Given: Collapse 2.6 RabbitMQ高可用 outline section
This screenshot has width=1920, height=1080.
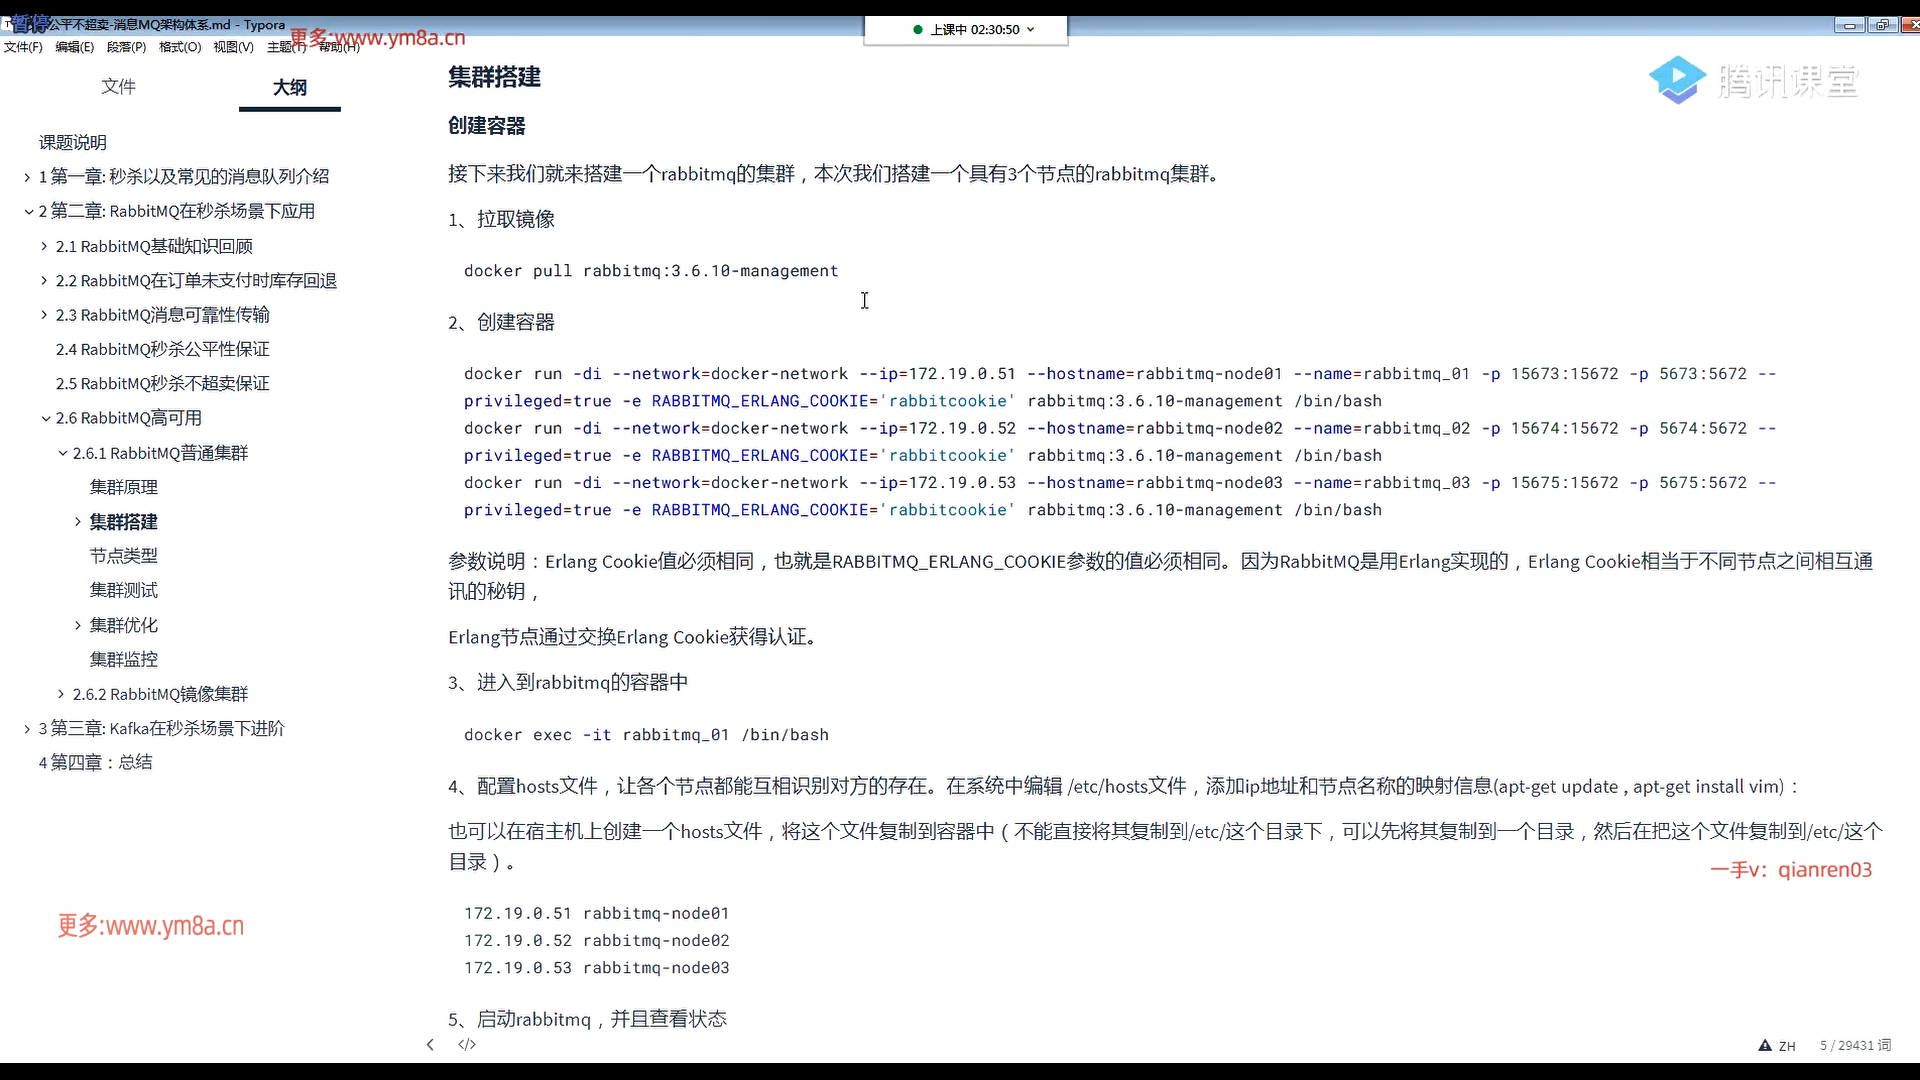Looking at the screenshot, I should [x=45, y=419].
